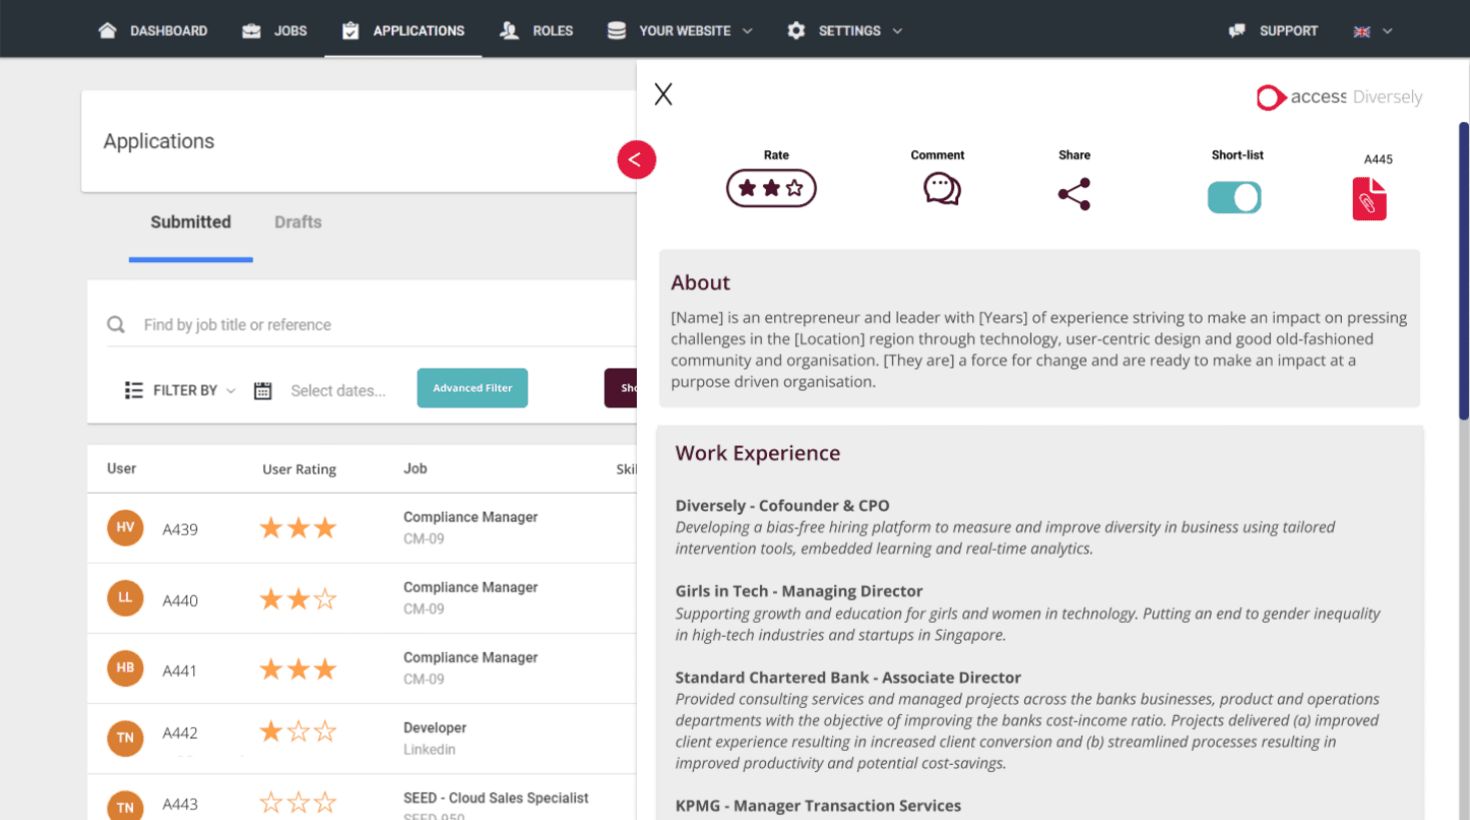1470x820 pixels.
Task: Click the Select dates field
Action: pos(338,391)
